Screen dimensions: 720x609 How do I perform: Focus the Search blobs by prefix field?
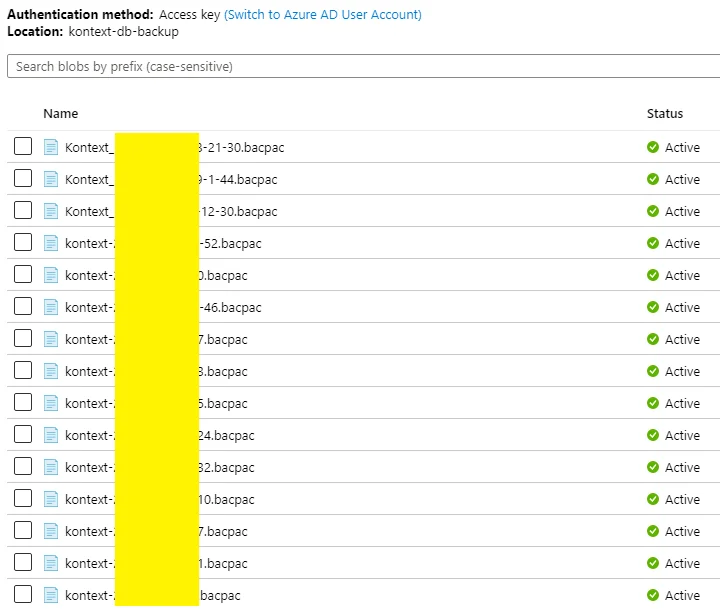(360, 67)
